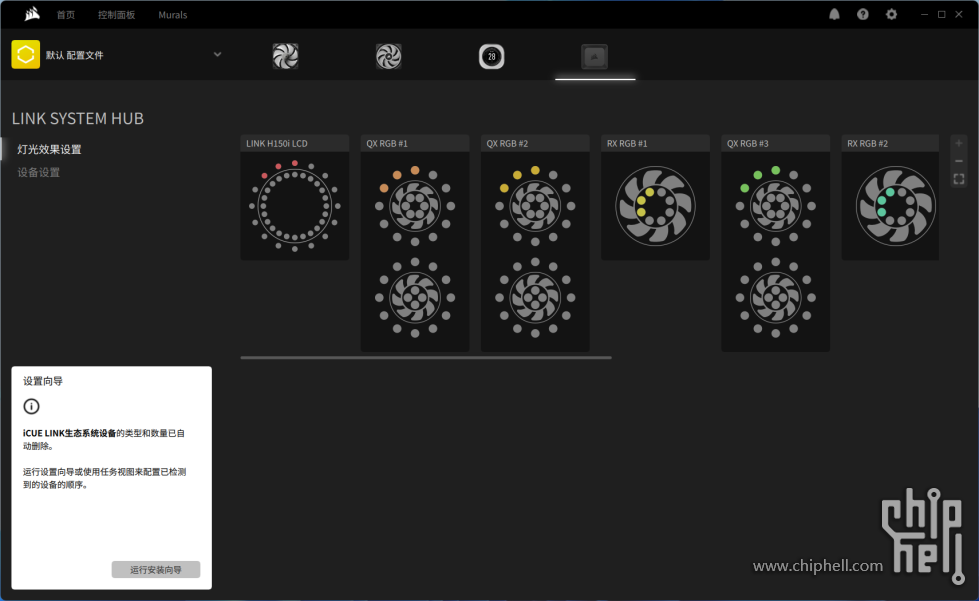Image resolution: width=979 pixels, height=601 pixels.
Task: Select the second fan device icon
Action: (388, 56)
